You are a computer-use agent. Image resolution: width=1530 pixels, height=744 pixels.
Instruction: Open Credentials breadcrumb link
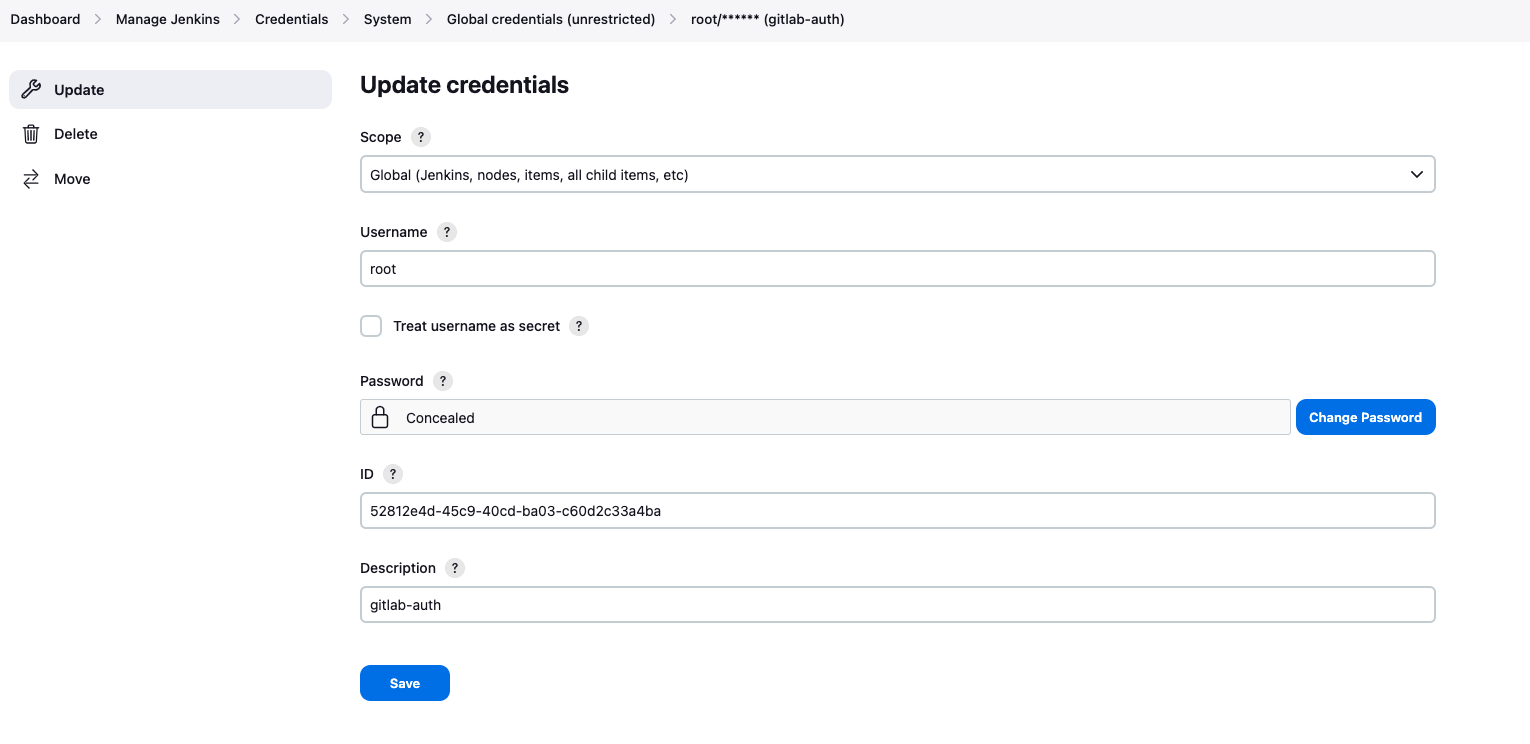point(292,19)
